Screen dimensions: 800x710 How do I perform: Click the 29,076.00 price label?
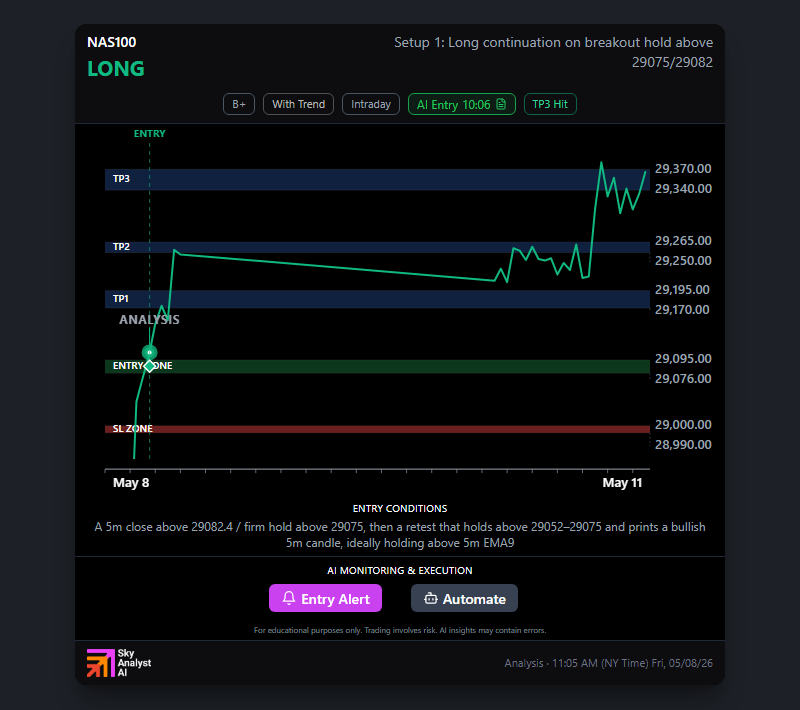[683, 378]
